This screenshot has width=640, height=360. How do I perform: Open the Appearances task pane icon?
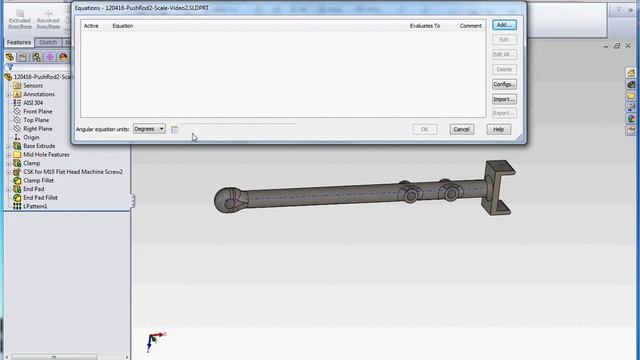pyautogui.click(x=631, y=119)
